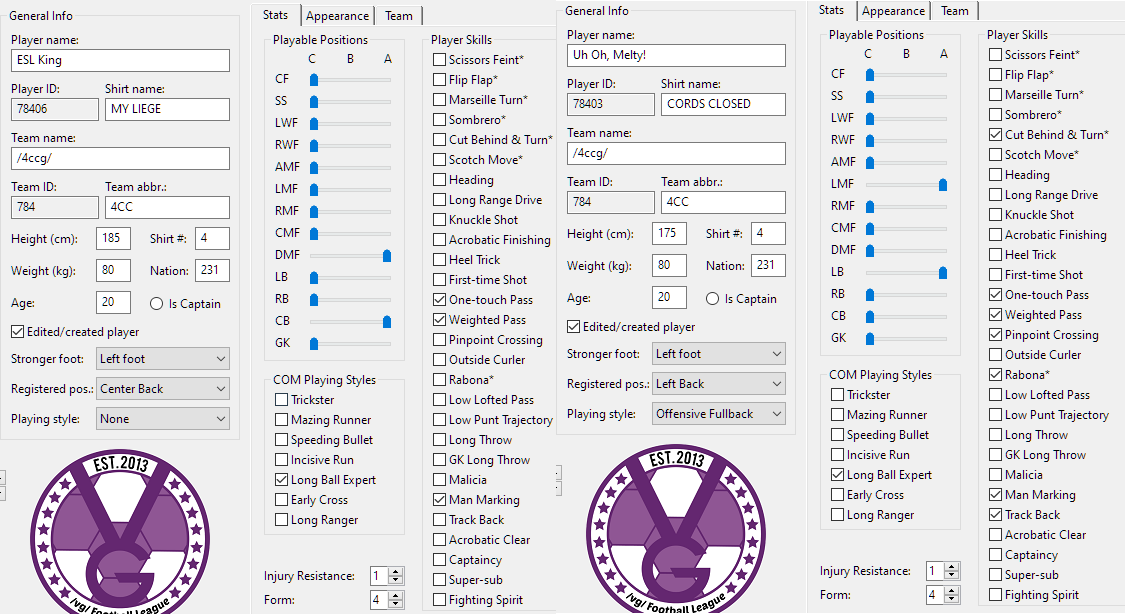This screenshot has height=614, width=1125.
Task: Check Super-sub for Uh Oh, Melty!
Action: coord(996,575)
